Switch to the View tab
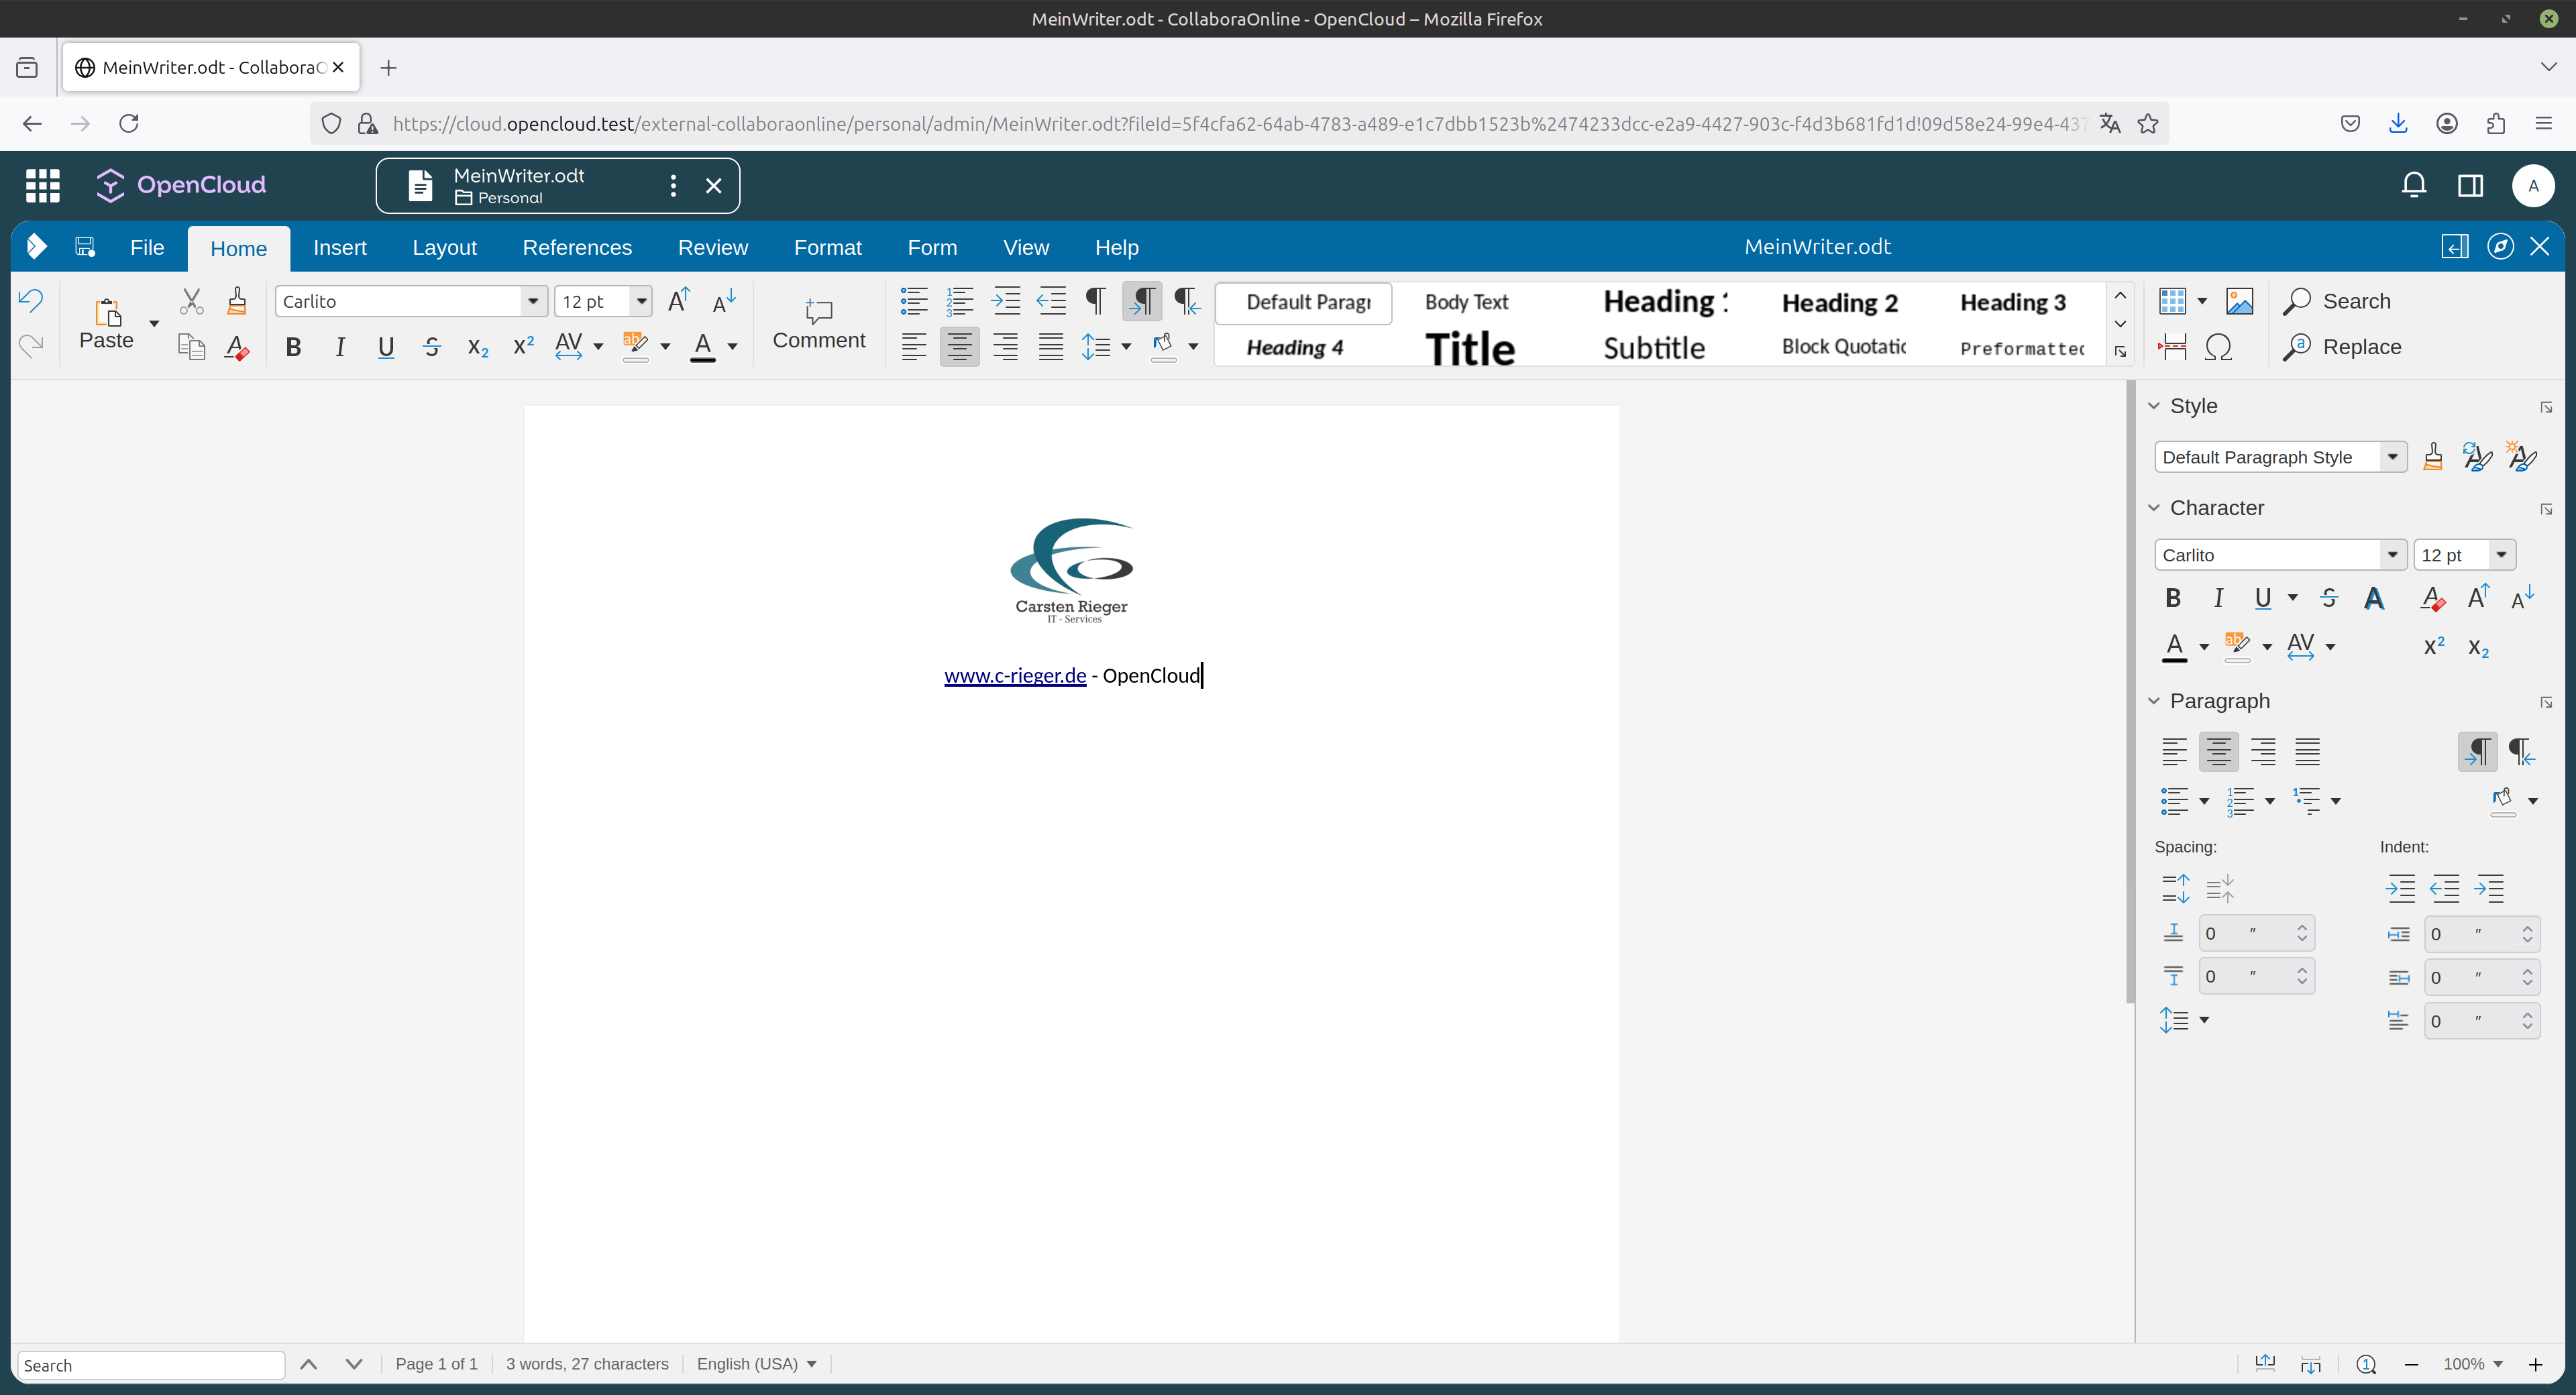This screenshot has height=1395, width=2576. tap(1026, 247)
